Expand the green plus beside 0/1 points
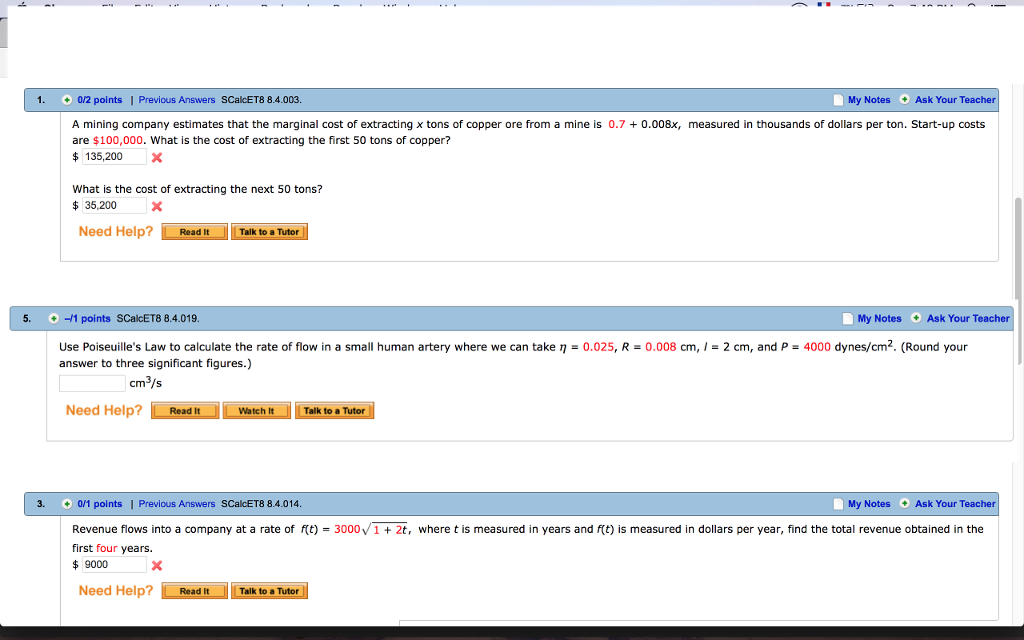Image resolution: width=1024 pixels, height=640 pixels. click(65, 503)
